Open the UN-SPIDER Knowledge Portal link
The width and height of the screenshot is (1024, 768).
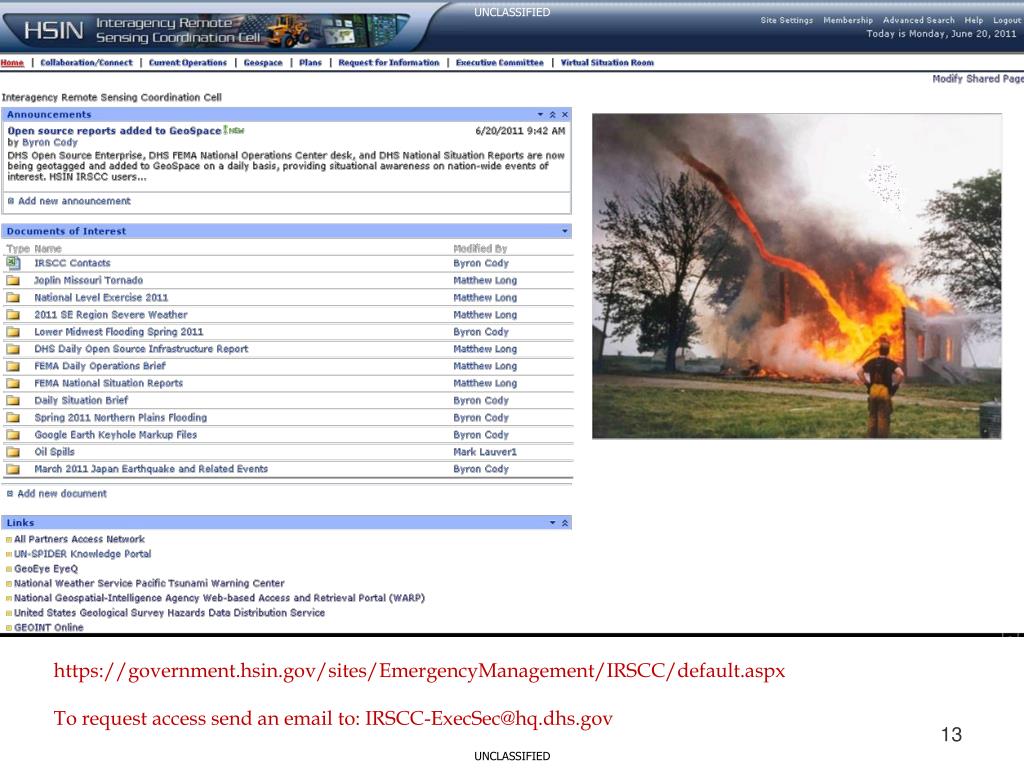pyautogui.click(x=82, y=554)
